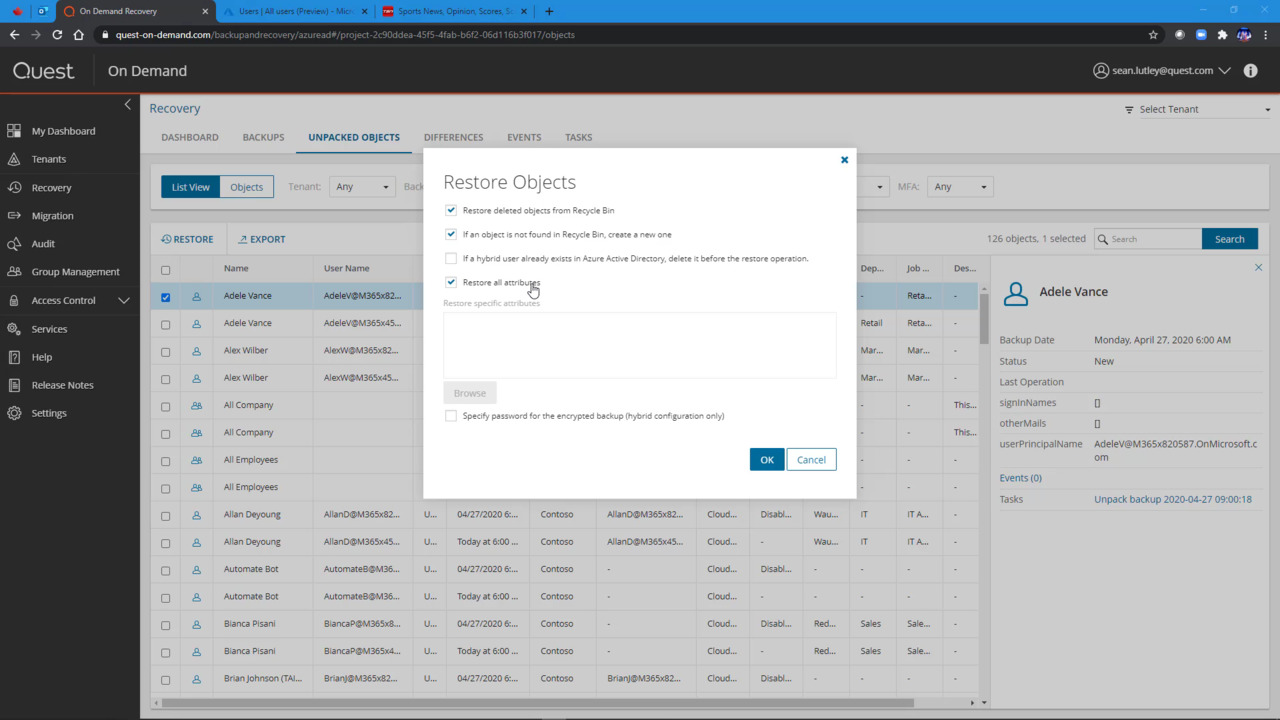Select the Services gear icon
The image size is (1280, 720).
click(14, 328)
